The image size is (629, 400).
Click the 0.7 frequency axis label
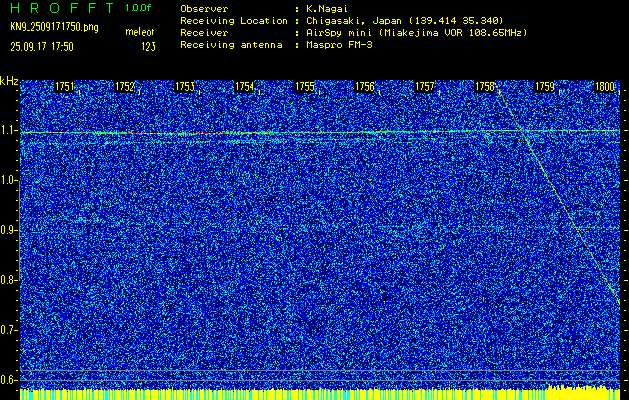click(x=8, y=330)
